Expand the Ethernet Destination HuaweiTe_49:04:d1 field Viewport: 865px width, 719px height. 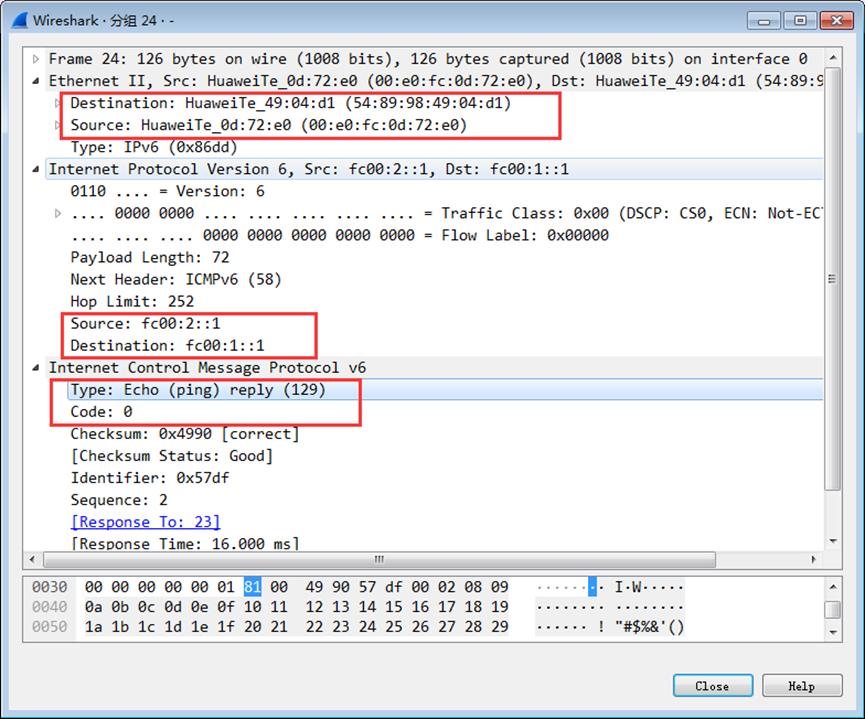(x=57, y=103)
